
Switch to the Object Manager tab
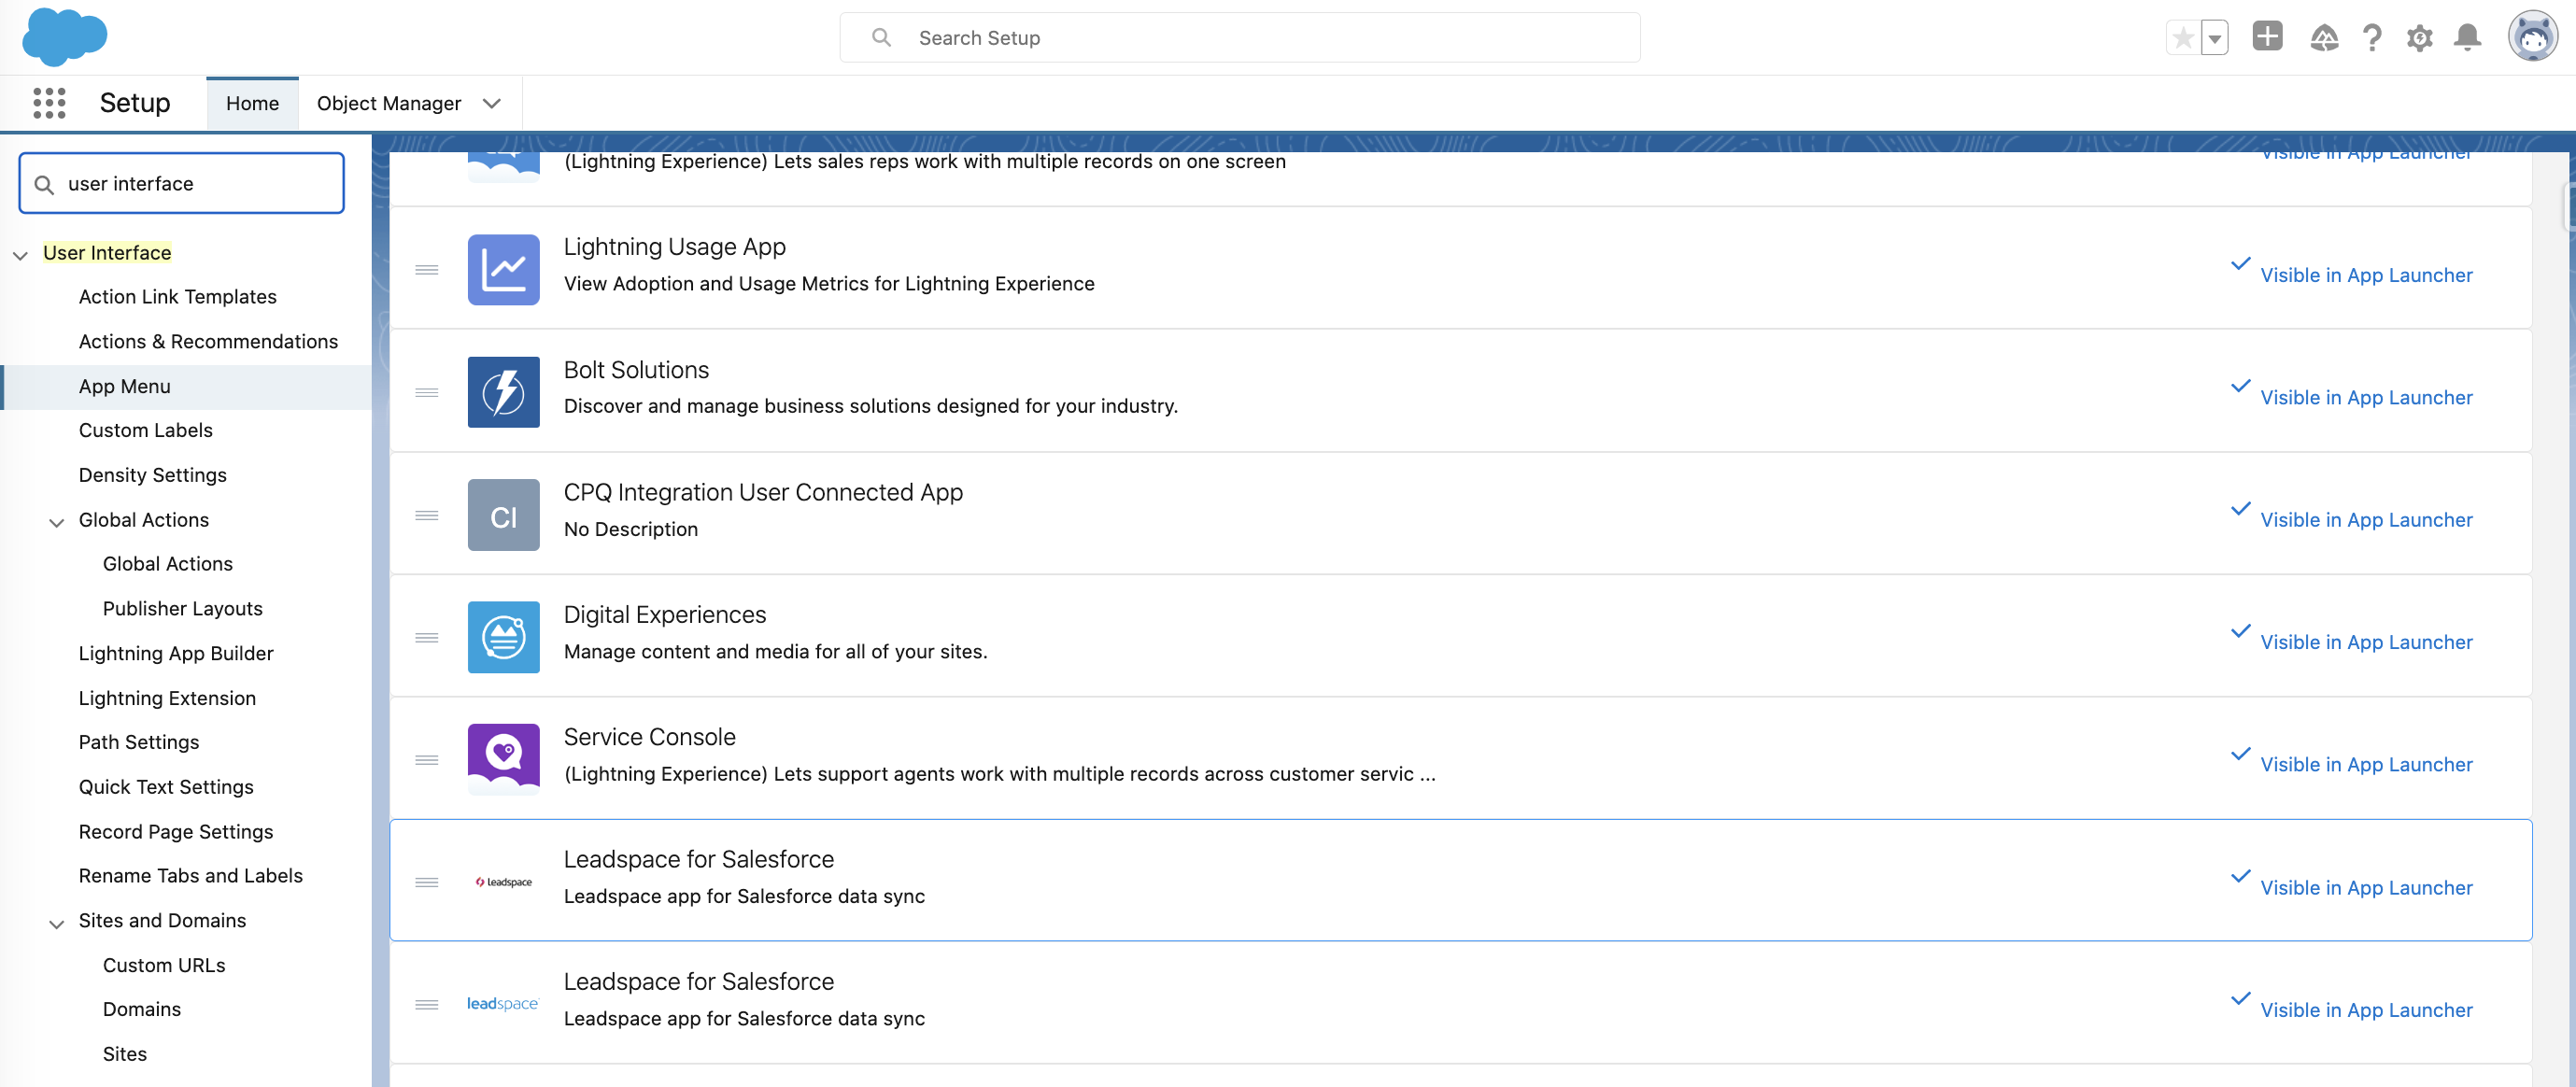coord(389,104)
